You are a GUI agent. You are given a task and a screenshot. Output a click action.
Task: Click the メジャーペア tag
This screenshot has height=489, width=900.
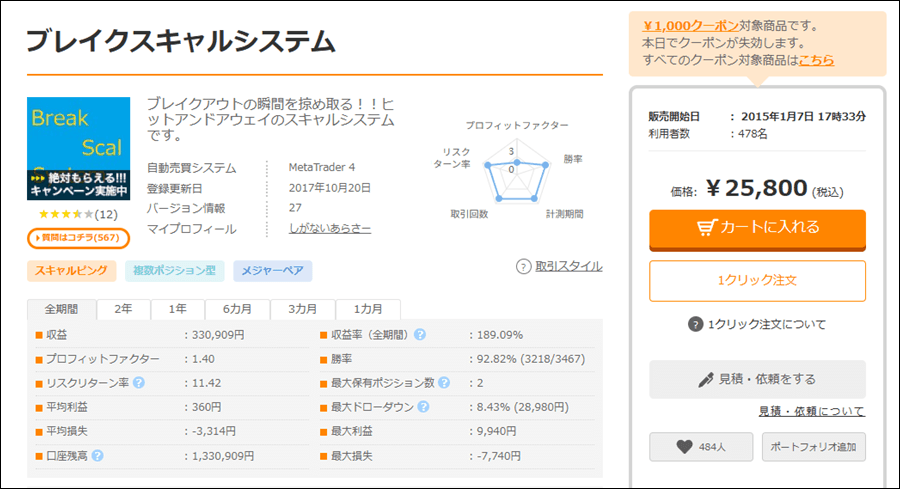tap(273, 271)
